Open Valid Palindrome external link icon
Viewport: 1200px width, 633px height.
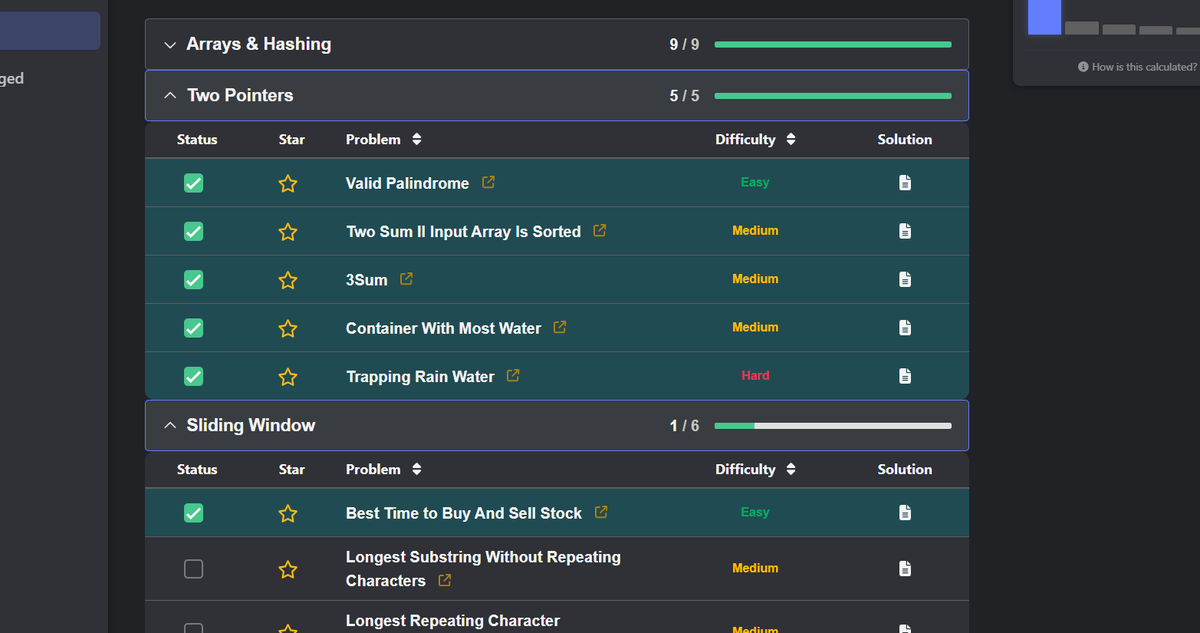pyautogui.click(x=488, y=183)
